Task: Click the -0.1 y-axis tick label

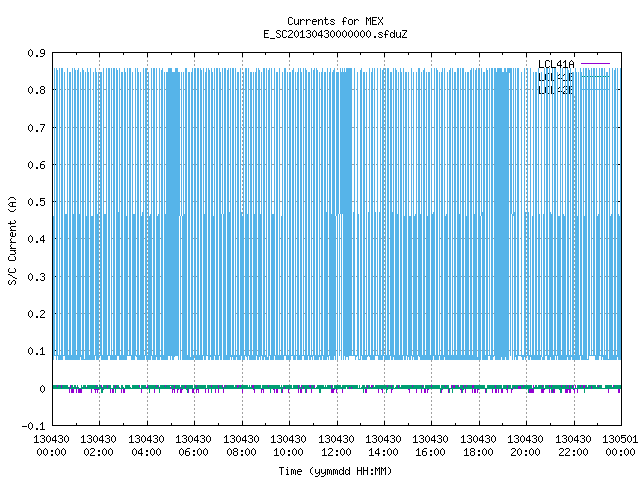Action: click(33, 426)
